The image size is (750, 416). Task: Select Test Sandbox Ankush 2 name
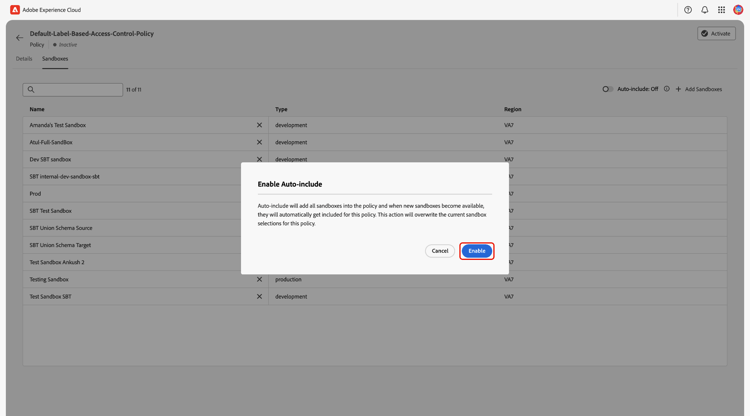[57, 263]
